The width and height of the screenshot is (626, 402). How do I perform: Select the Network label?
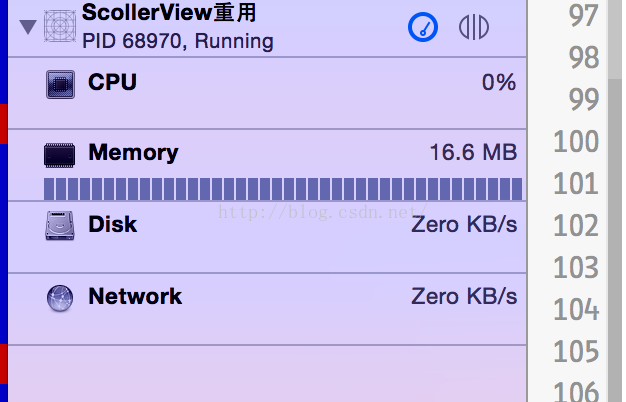135,297
